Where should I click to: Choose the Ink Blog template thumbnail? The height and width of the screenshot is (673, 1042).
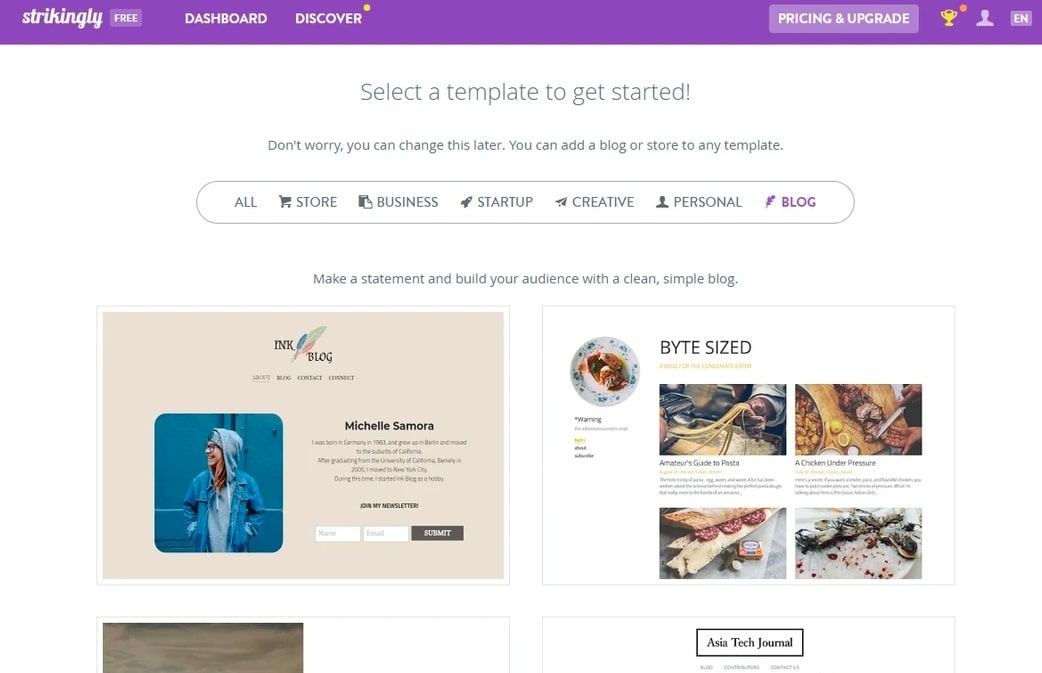click(x=303, y=445)
